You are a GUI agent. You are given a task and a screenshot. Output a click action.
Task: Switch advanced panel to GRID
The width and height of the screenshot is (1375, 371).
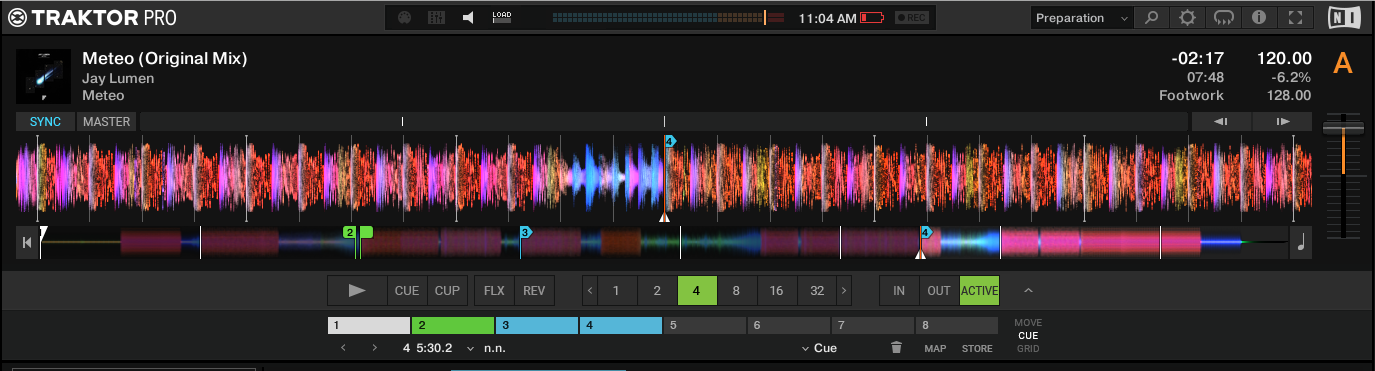(1028, 349)
